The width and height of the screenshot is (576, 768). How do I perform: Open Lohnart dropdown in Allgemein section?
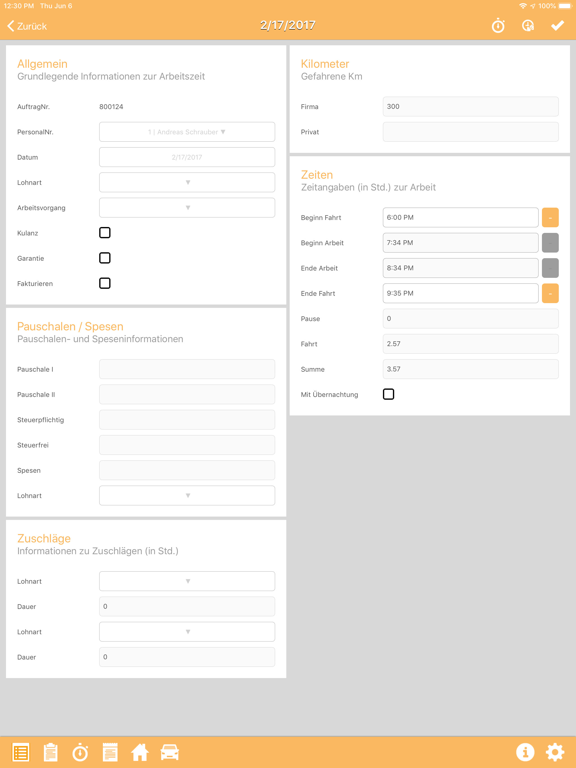point(187,182)
